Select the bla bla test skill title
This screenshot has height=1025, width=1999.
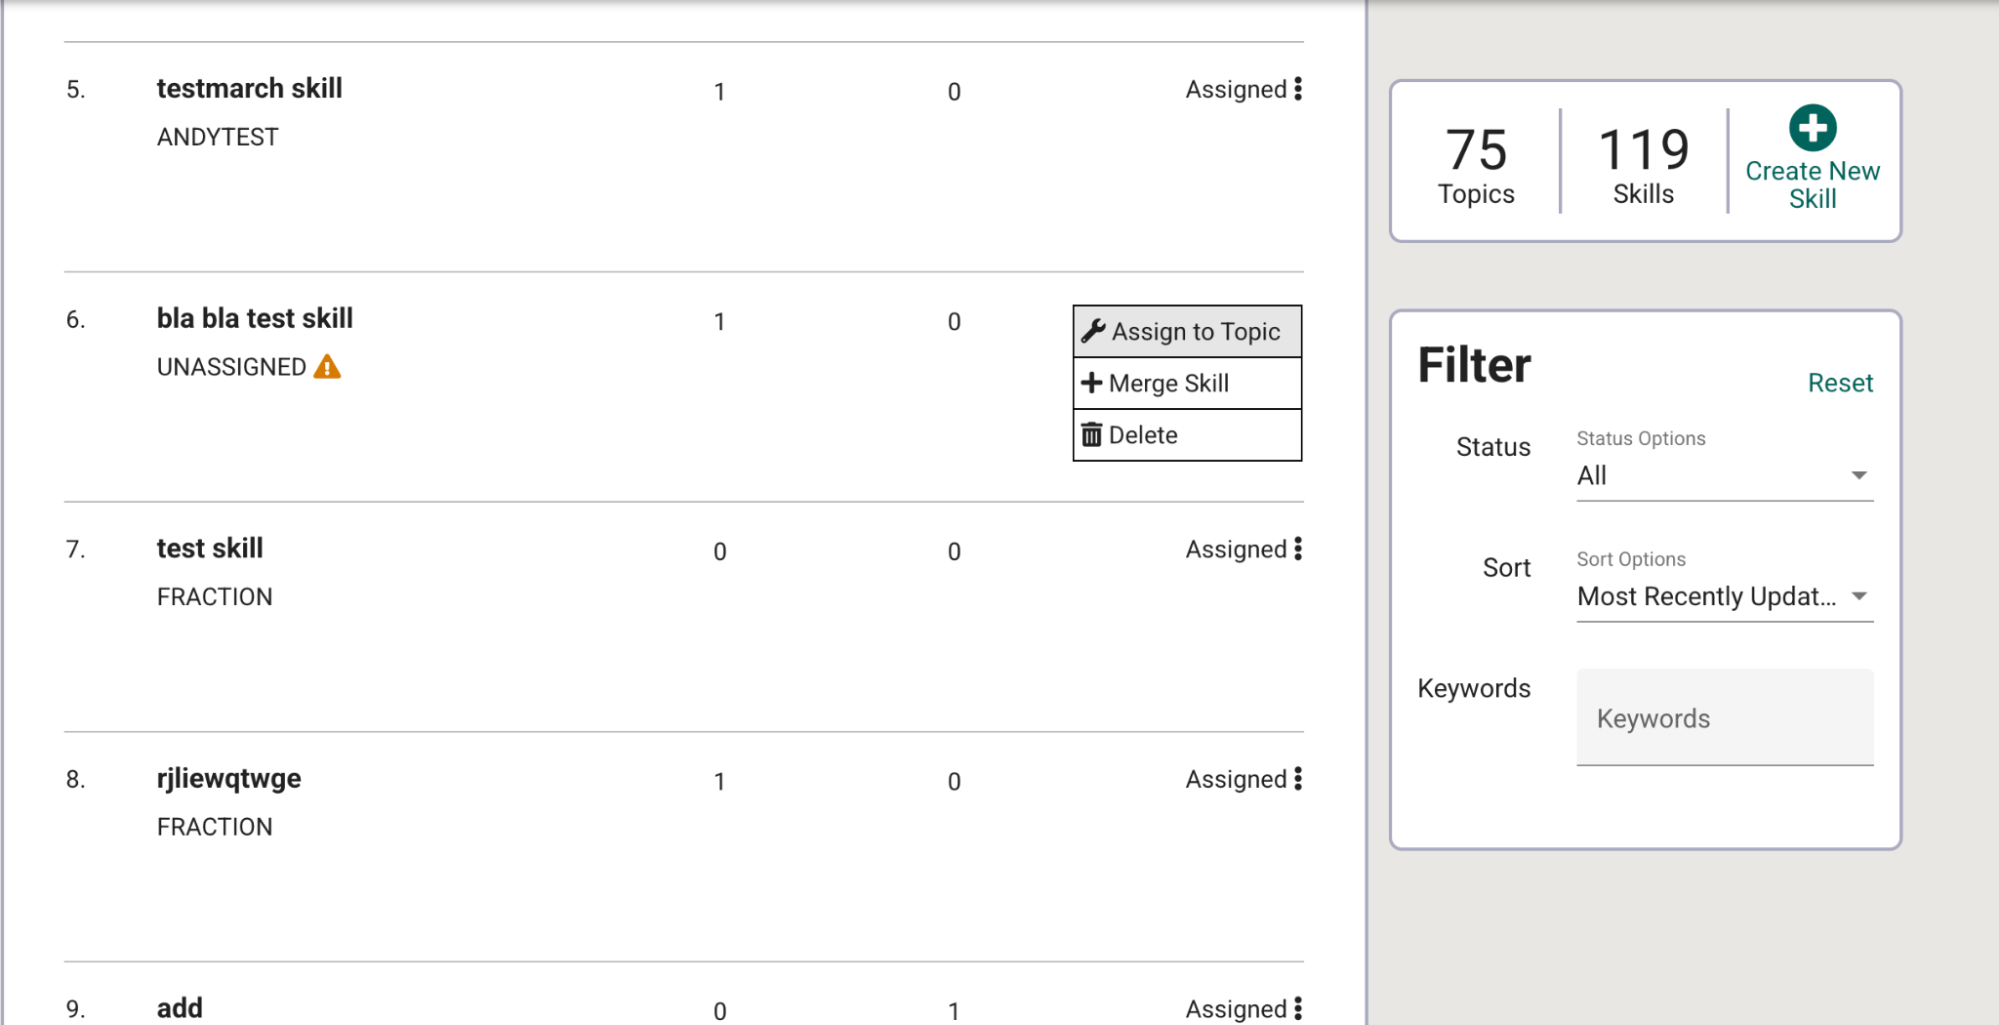(x=255, y=319)
